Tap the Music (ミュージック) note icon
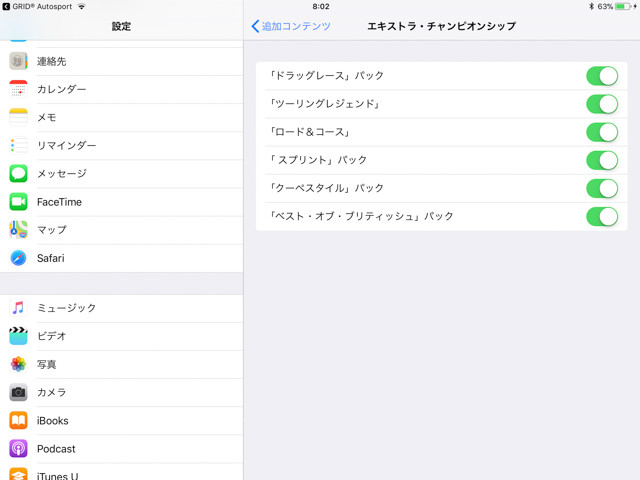Screen dimensions: 640x480 (18, 308)
